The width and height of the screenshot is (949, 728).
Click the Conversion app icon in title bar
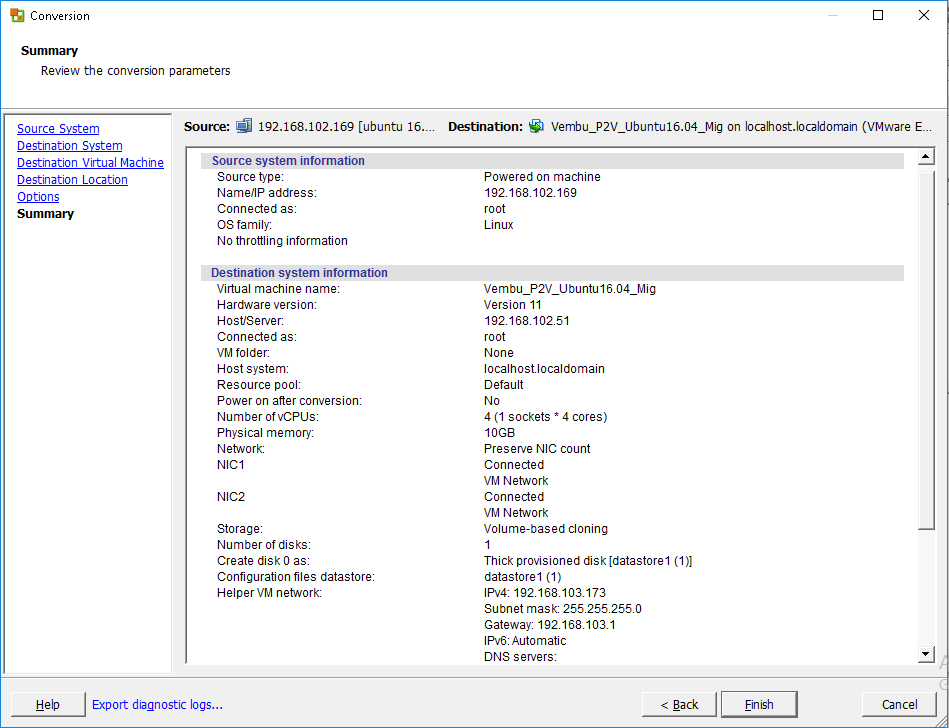pos(17,15)
